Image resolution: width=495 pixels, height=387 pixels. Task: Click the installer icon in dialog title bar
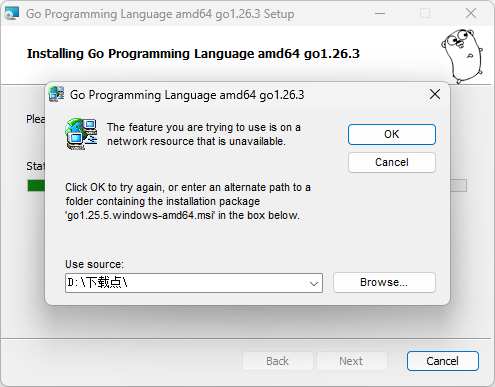click(x=56, y=94)
